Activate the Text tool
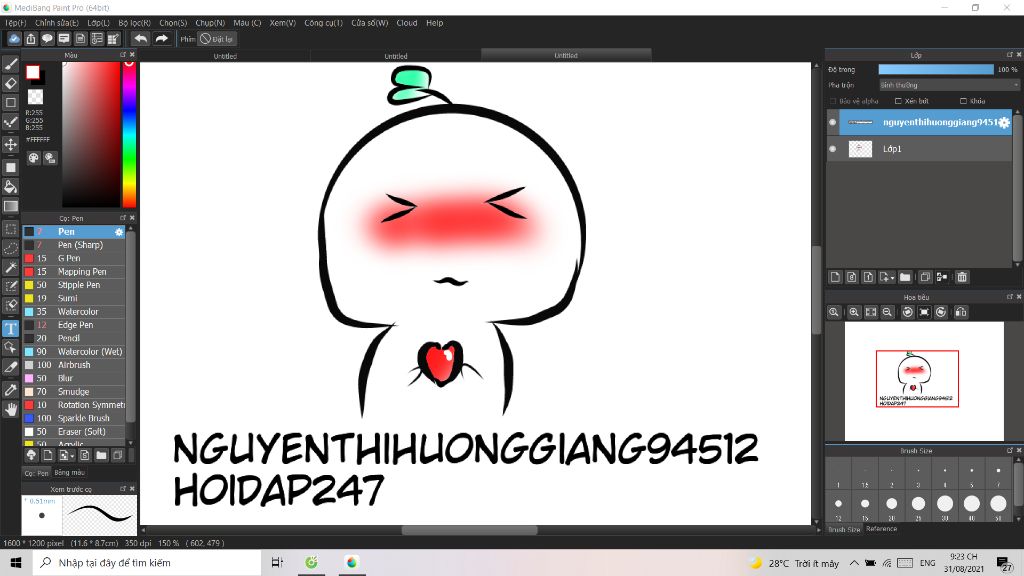This screenshot has width=1024, height=576. pyautogui.click(x=10, y=328)
